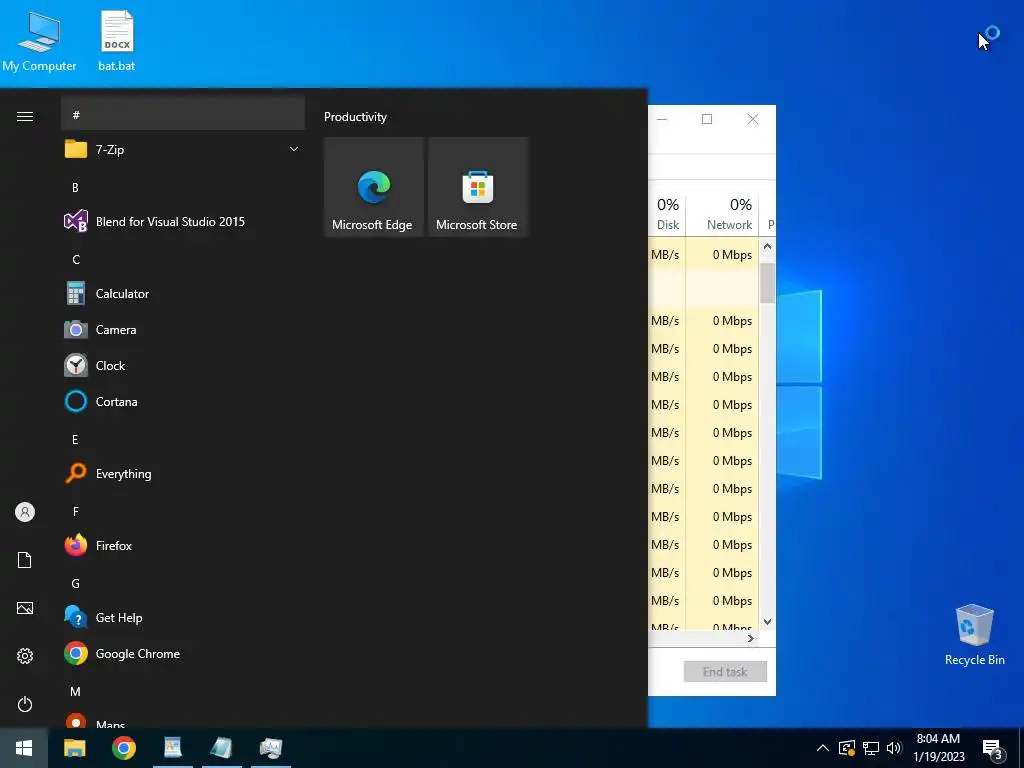The height and width of the screenshot is (768, 1024).
Task: Click the Productivity group title
Action: pos(355,117)
